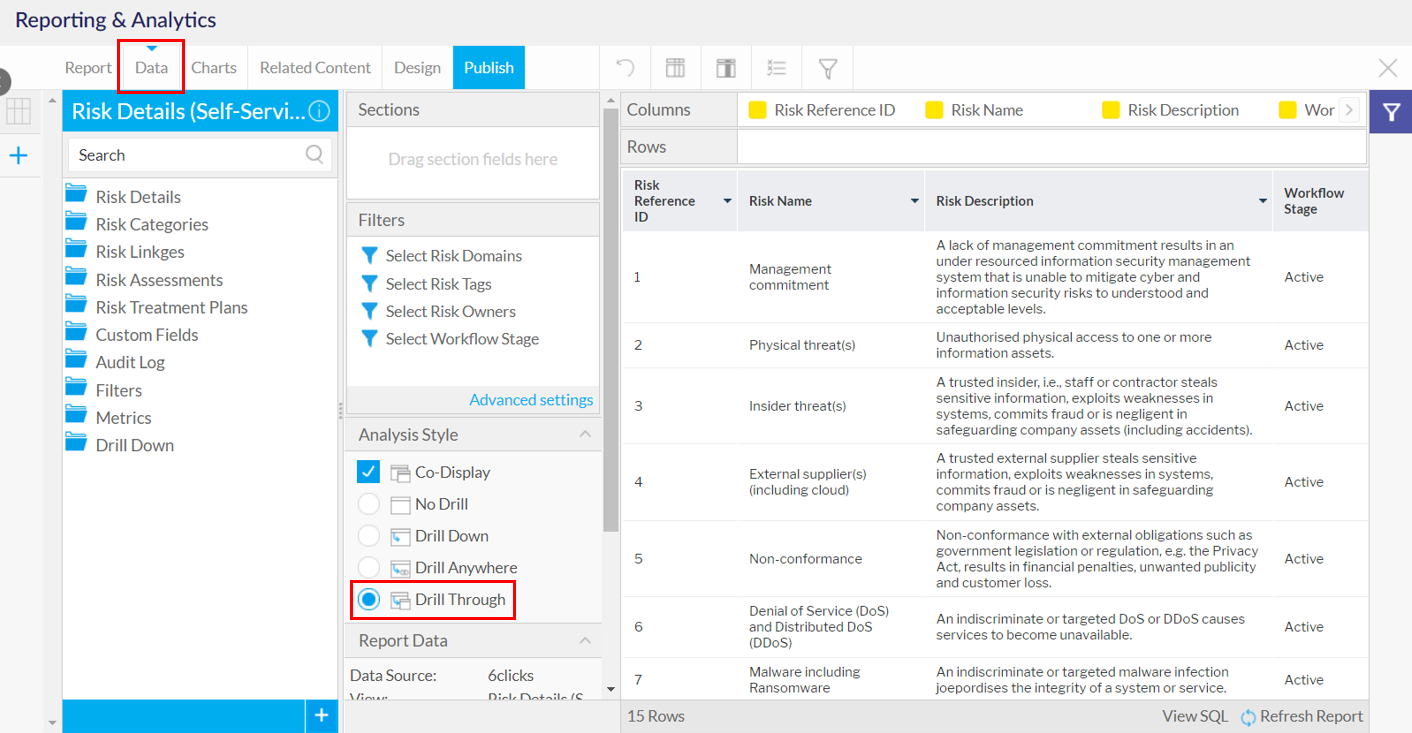Click the table grid icon in left sidebar

pyautogui.click(x=19, y=111)
